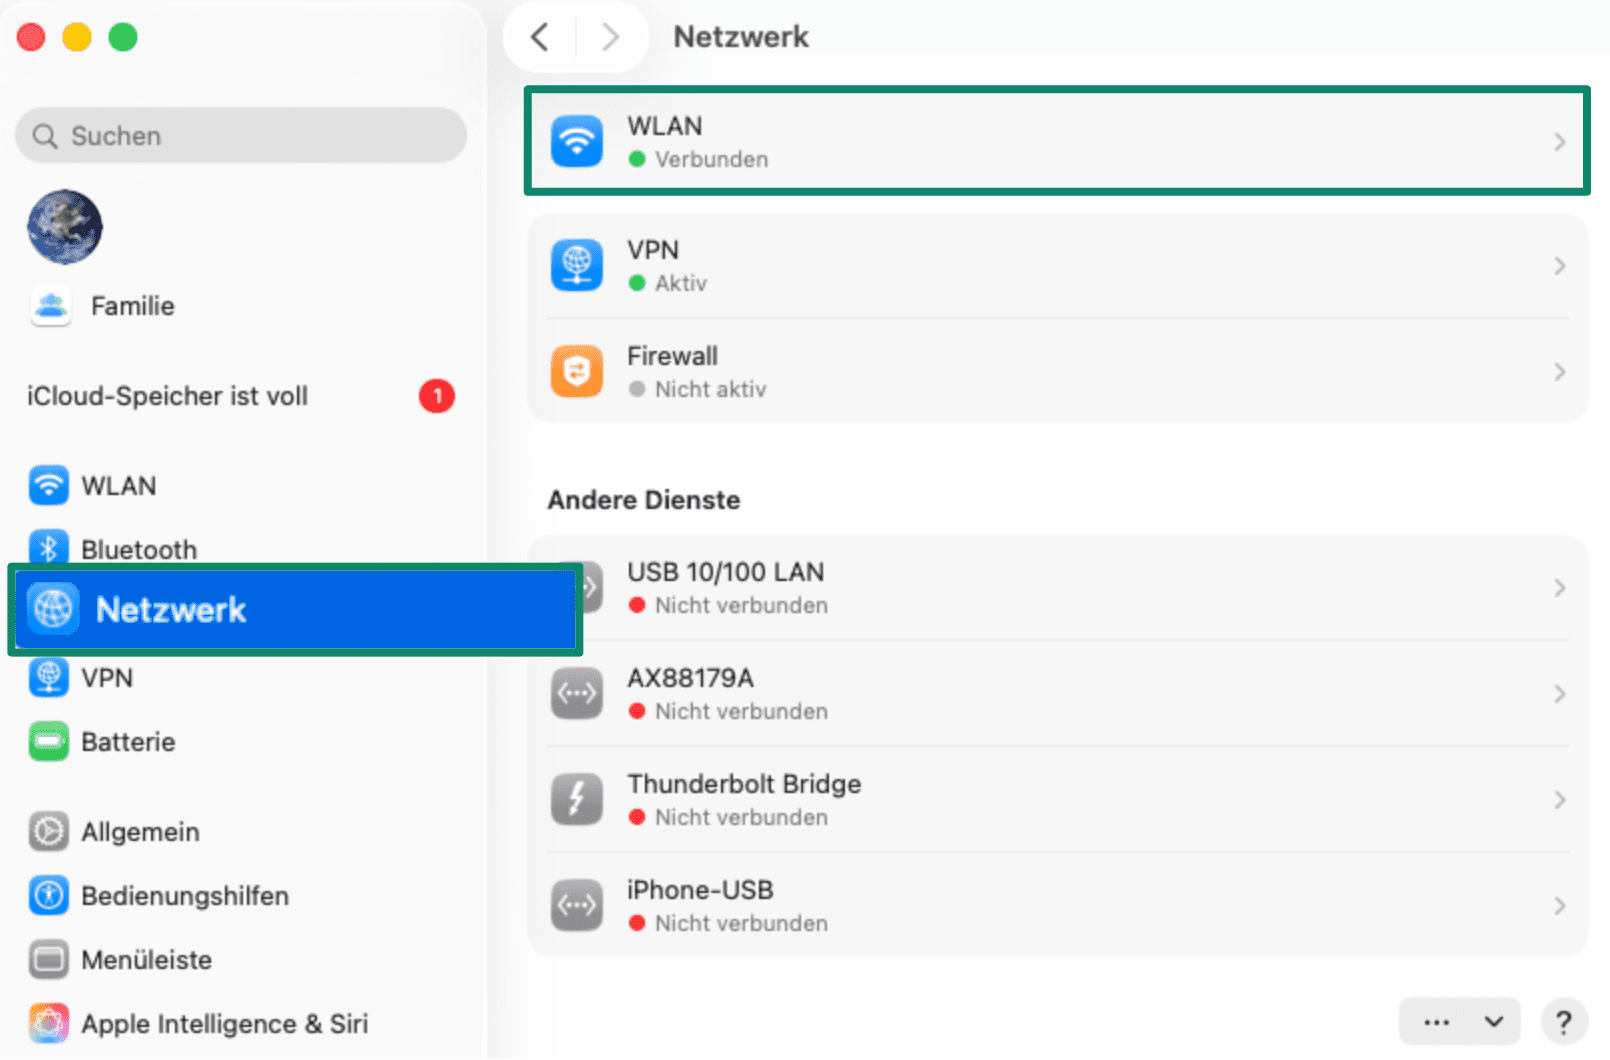Viewport: 1610px width, 1060px height.
Task: Select the WLAN icon in the sidebar
Action: (48, 485)
